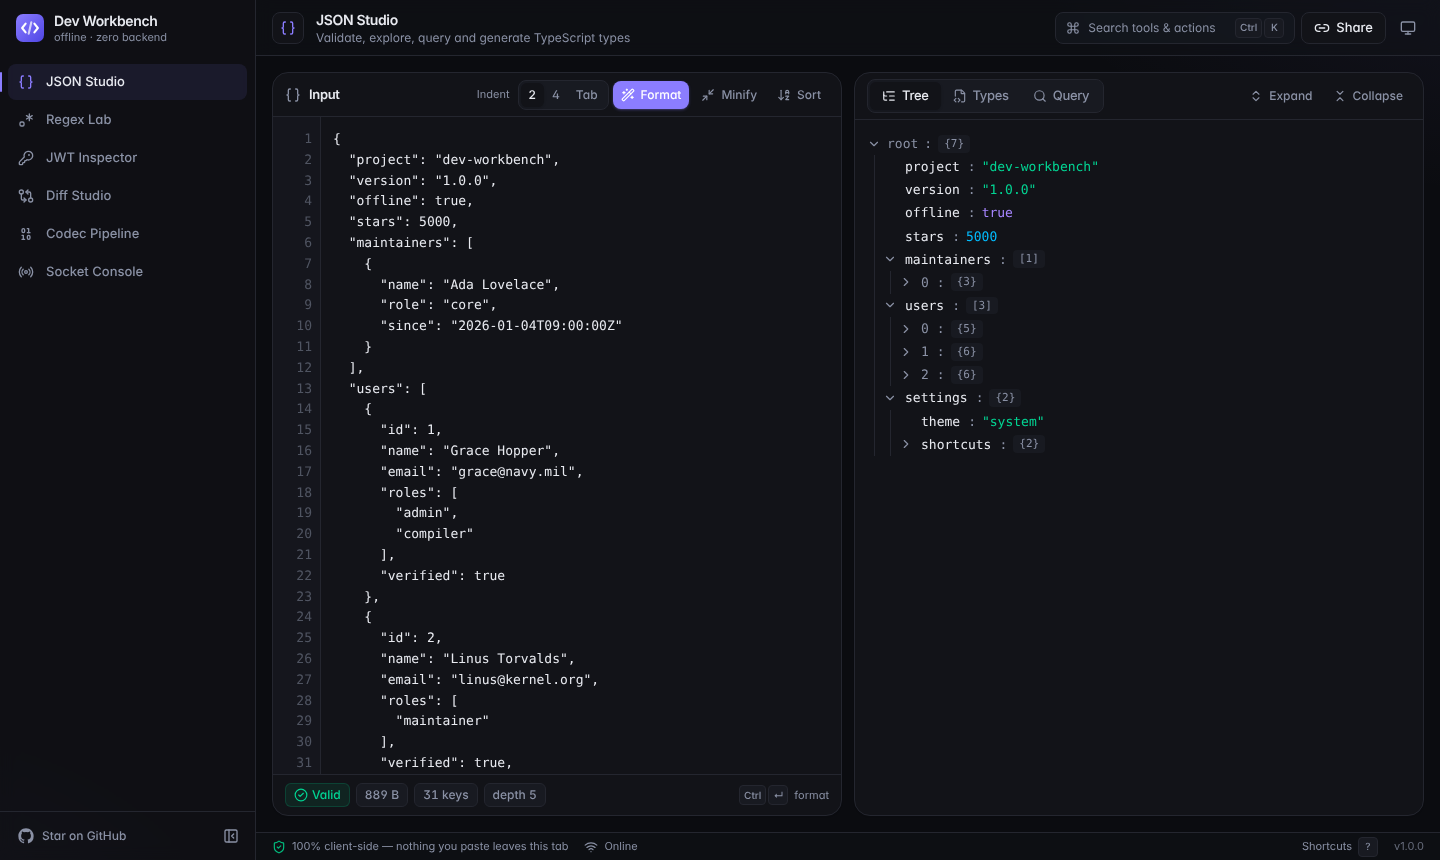Image resolution: width=1440 pixels, height=860 pixels.
Task: Click Expand all nodes
Action: pos(1281,96)
